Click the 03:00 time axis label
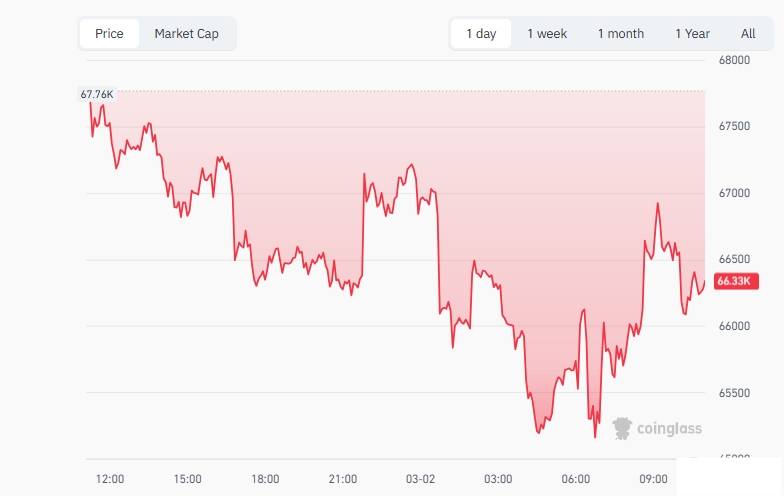This screenshot has height=496, width=784. 498,479
